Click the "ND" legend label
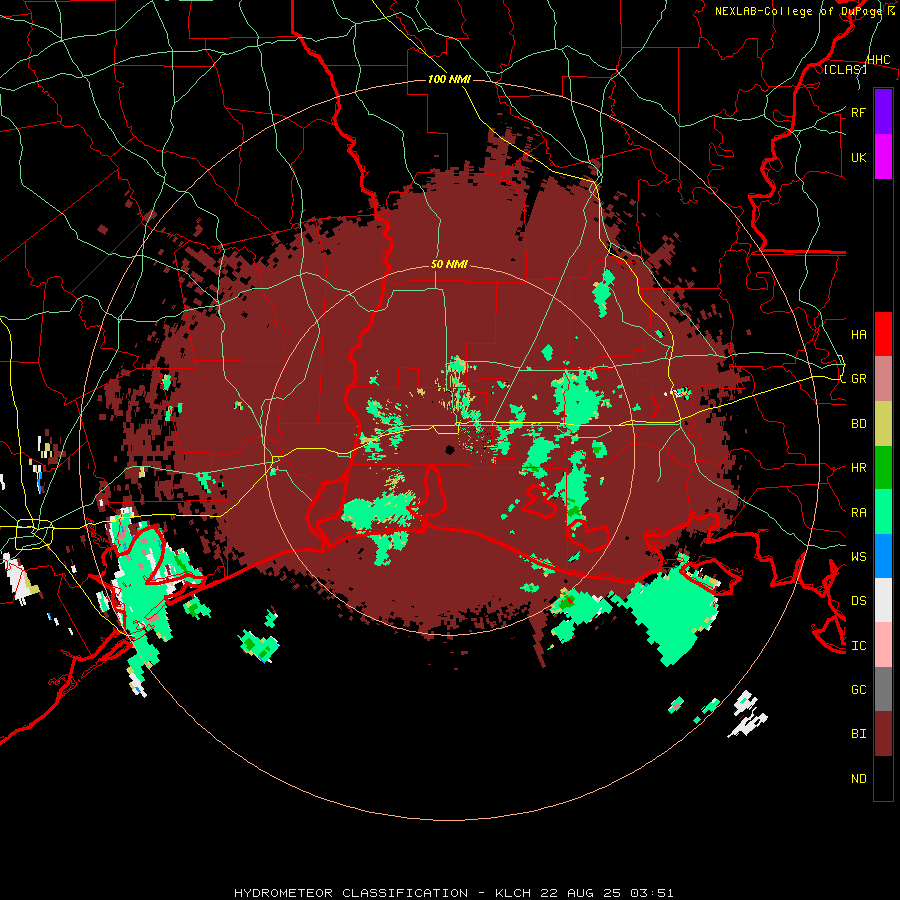 click(x=858, y=779)
